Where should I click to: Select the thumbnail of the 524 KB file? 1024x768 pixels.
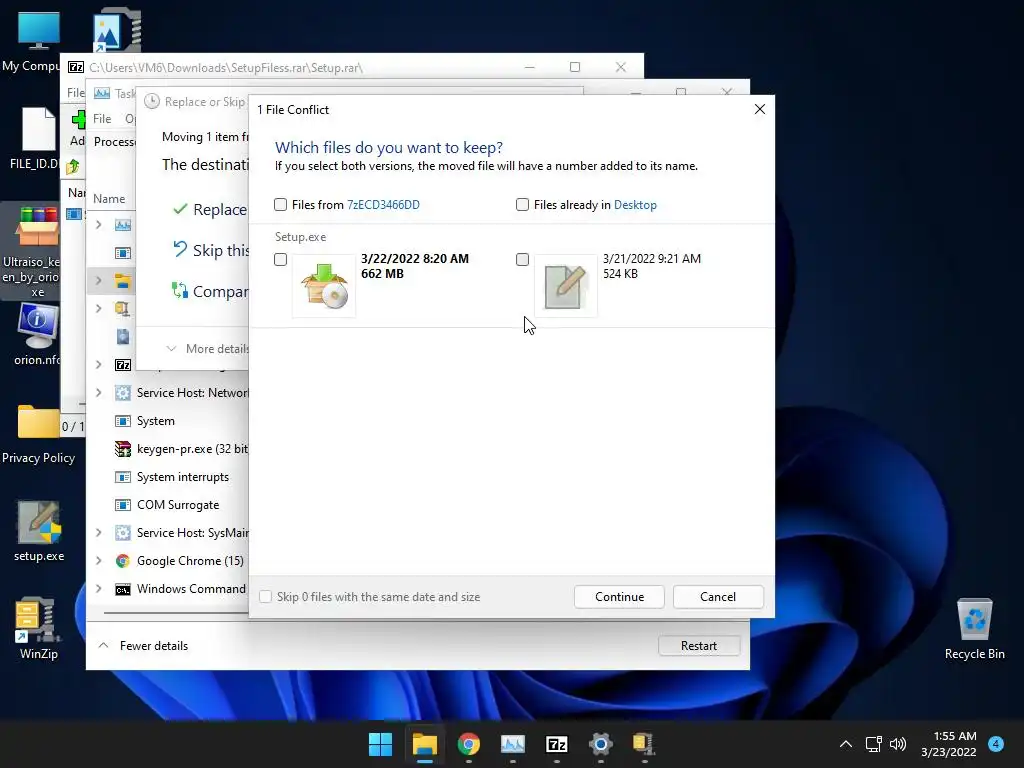click(566, 285)
